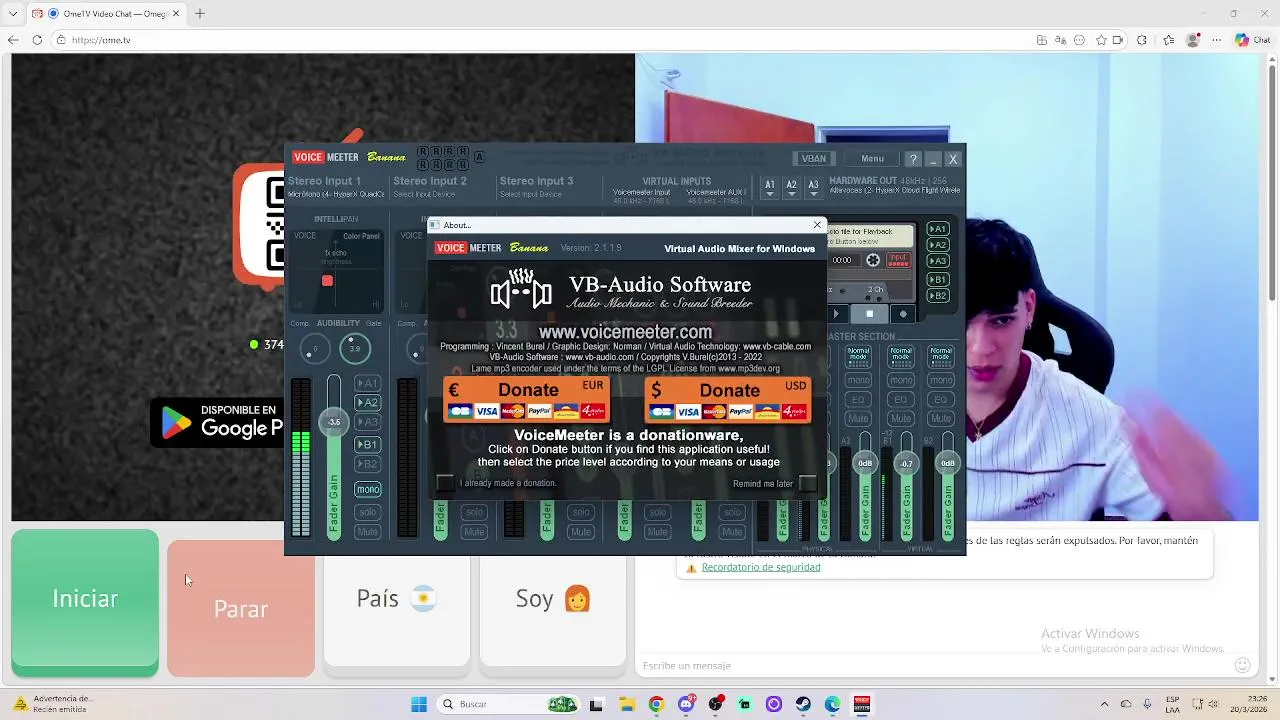Click the Voicemeeter taskbar icon
The image size is (1280, 720).
click(x=862, y=705)
